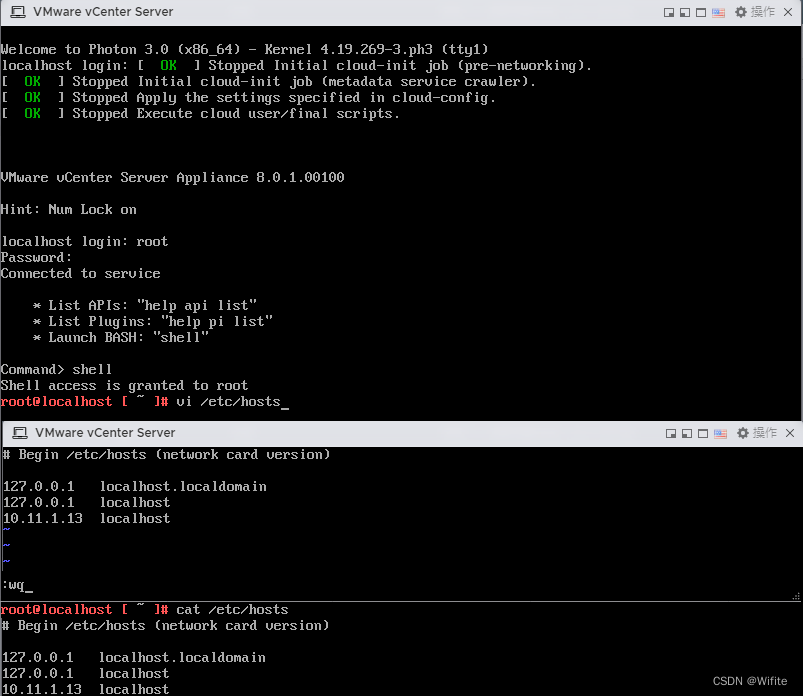The image size is (803, 696).
Task: Open the 操作 actions menu in lower console window
Action: [765, 433]
